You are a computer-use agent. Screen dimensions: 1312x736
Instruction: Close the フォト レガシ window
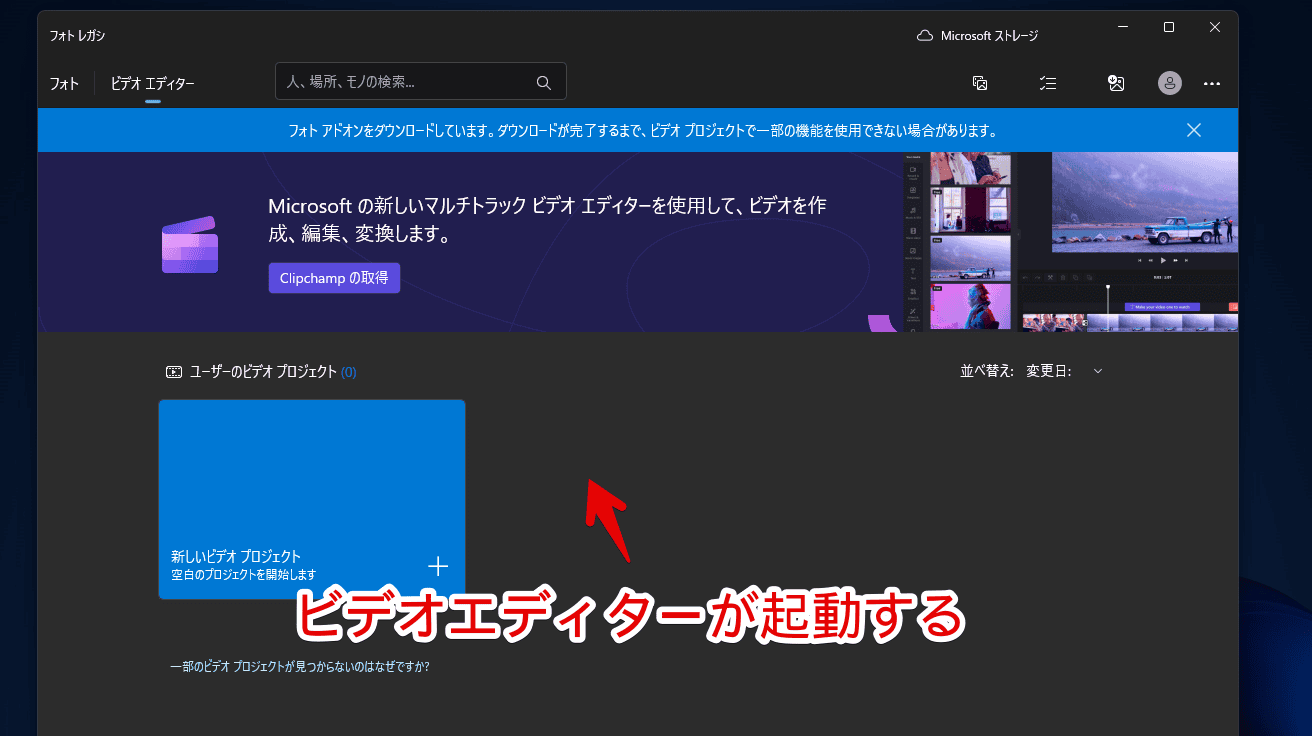tap(1215, 27)
